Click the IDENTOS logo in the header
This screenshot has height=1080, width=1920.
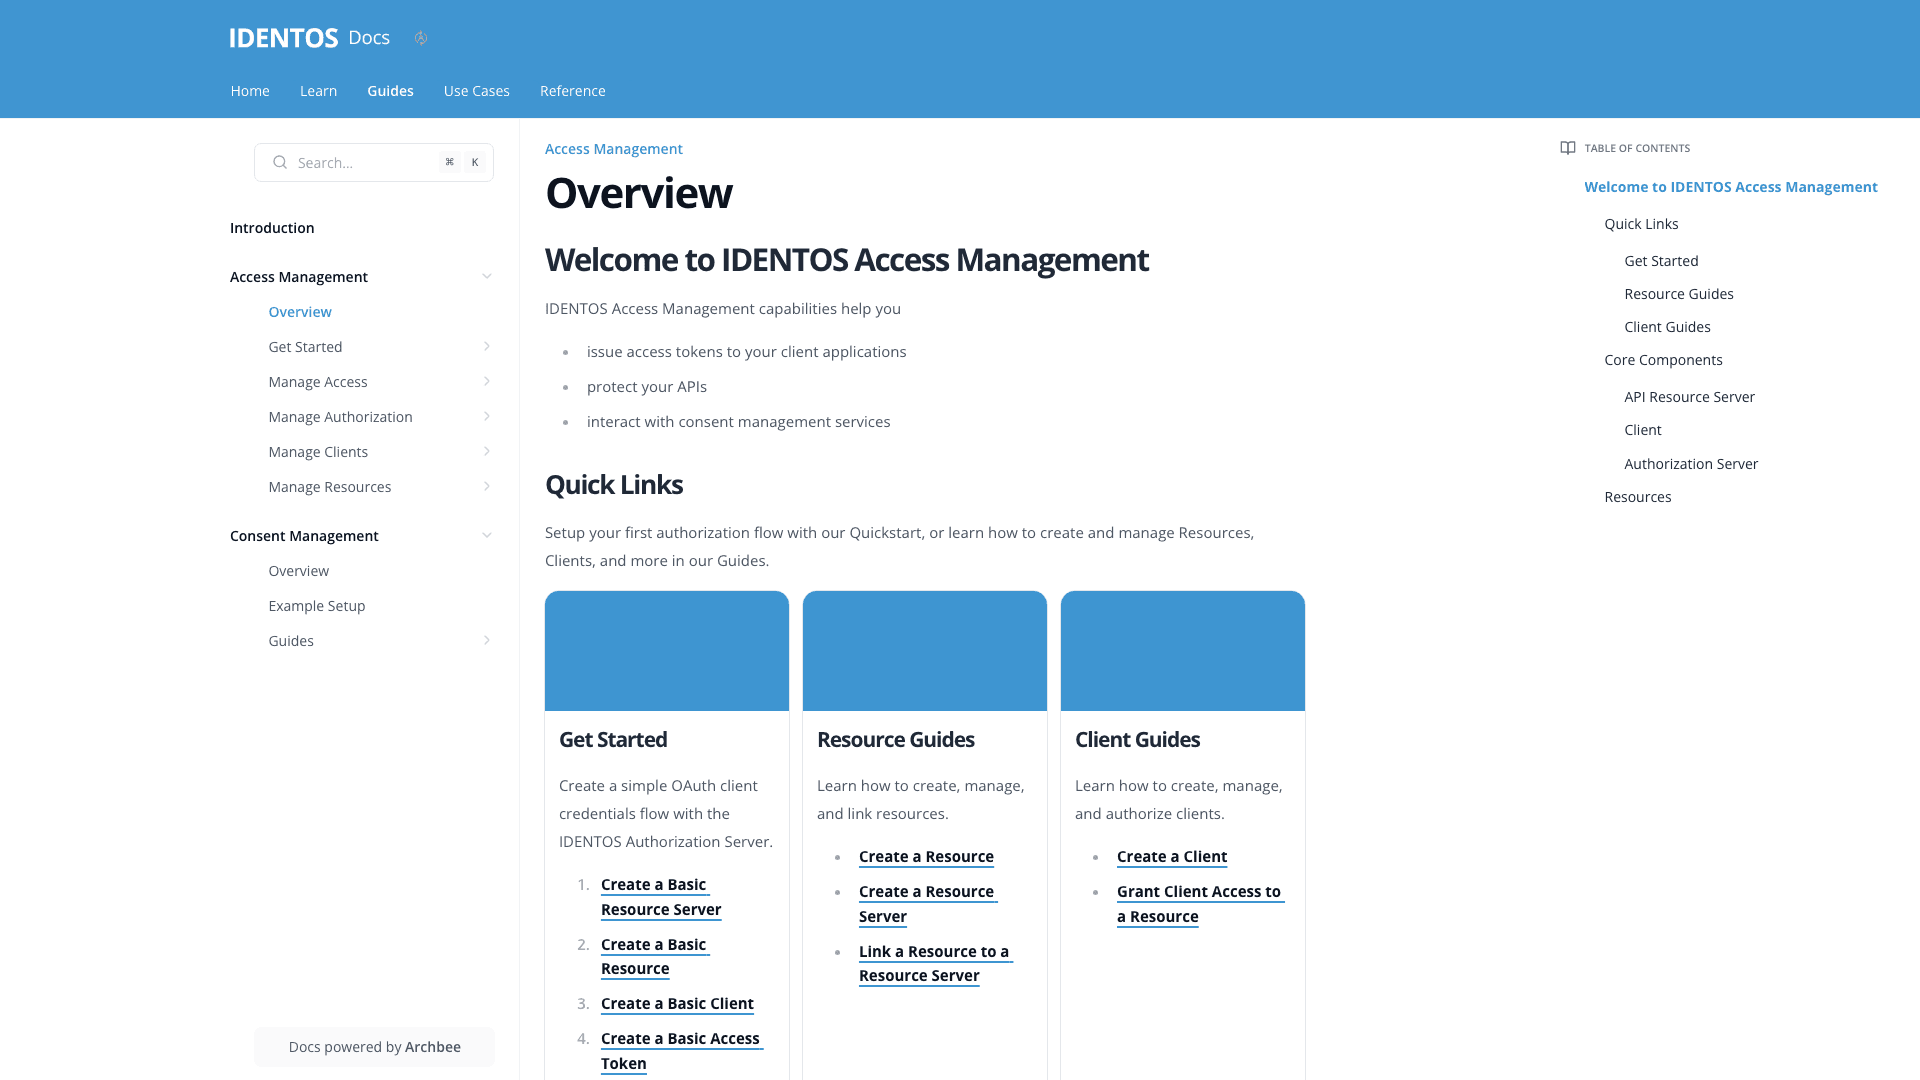[284, 37]
